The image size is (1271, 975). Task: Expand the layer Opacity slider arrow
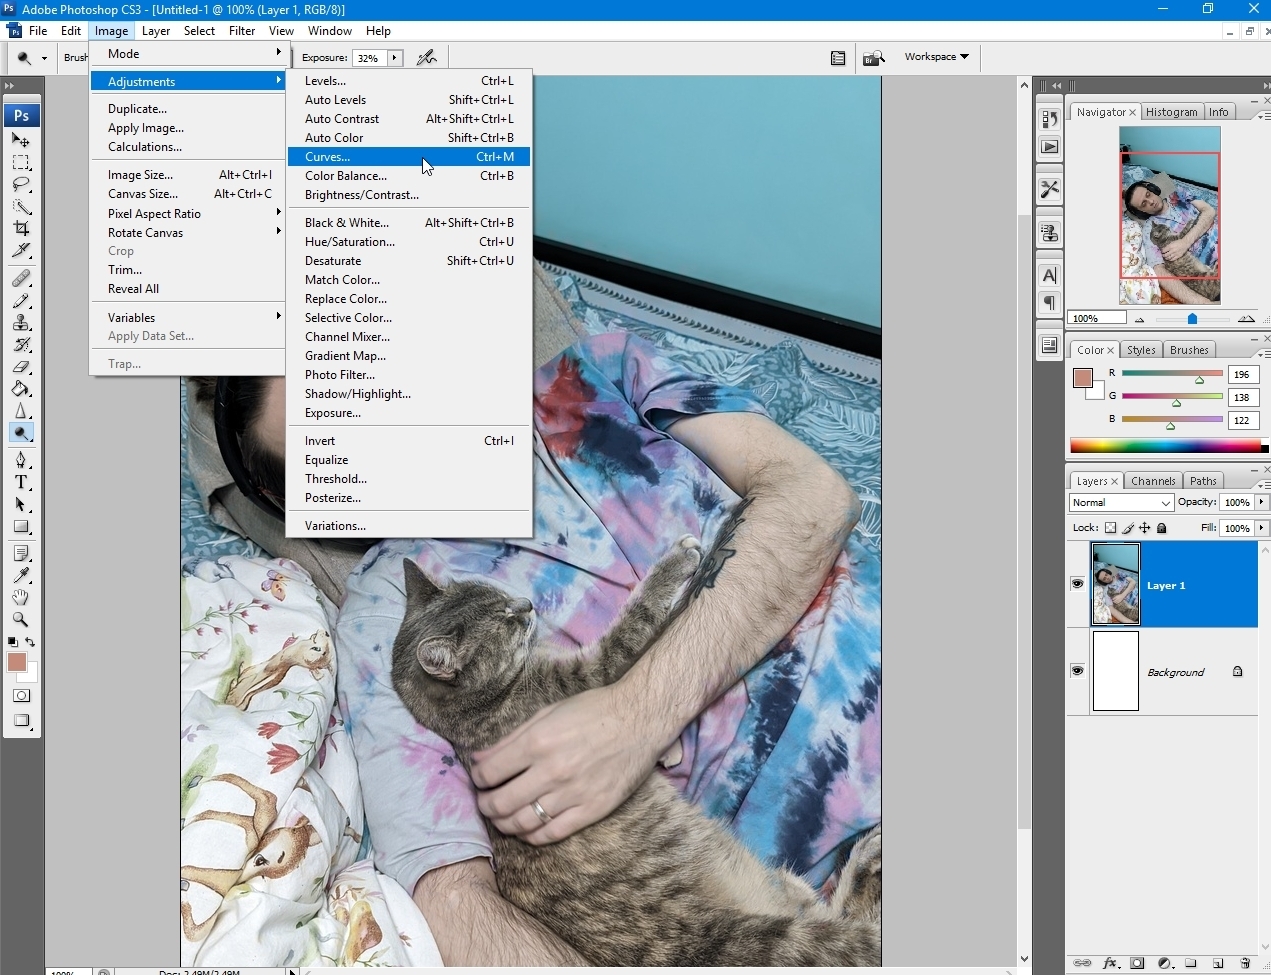1261,502
